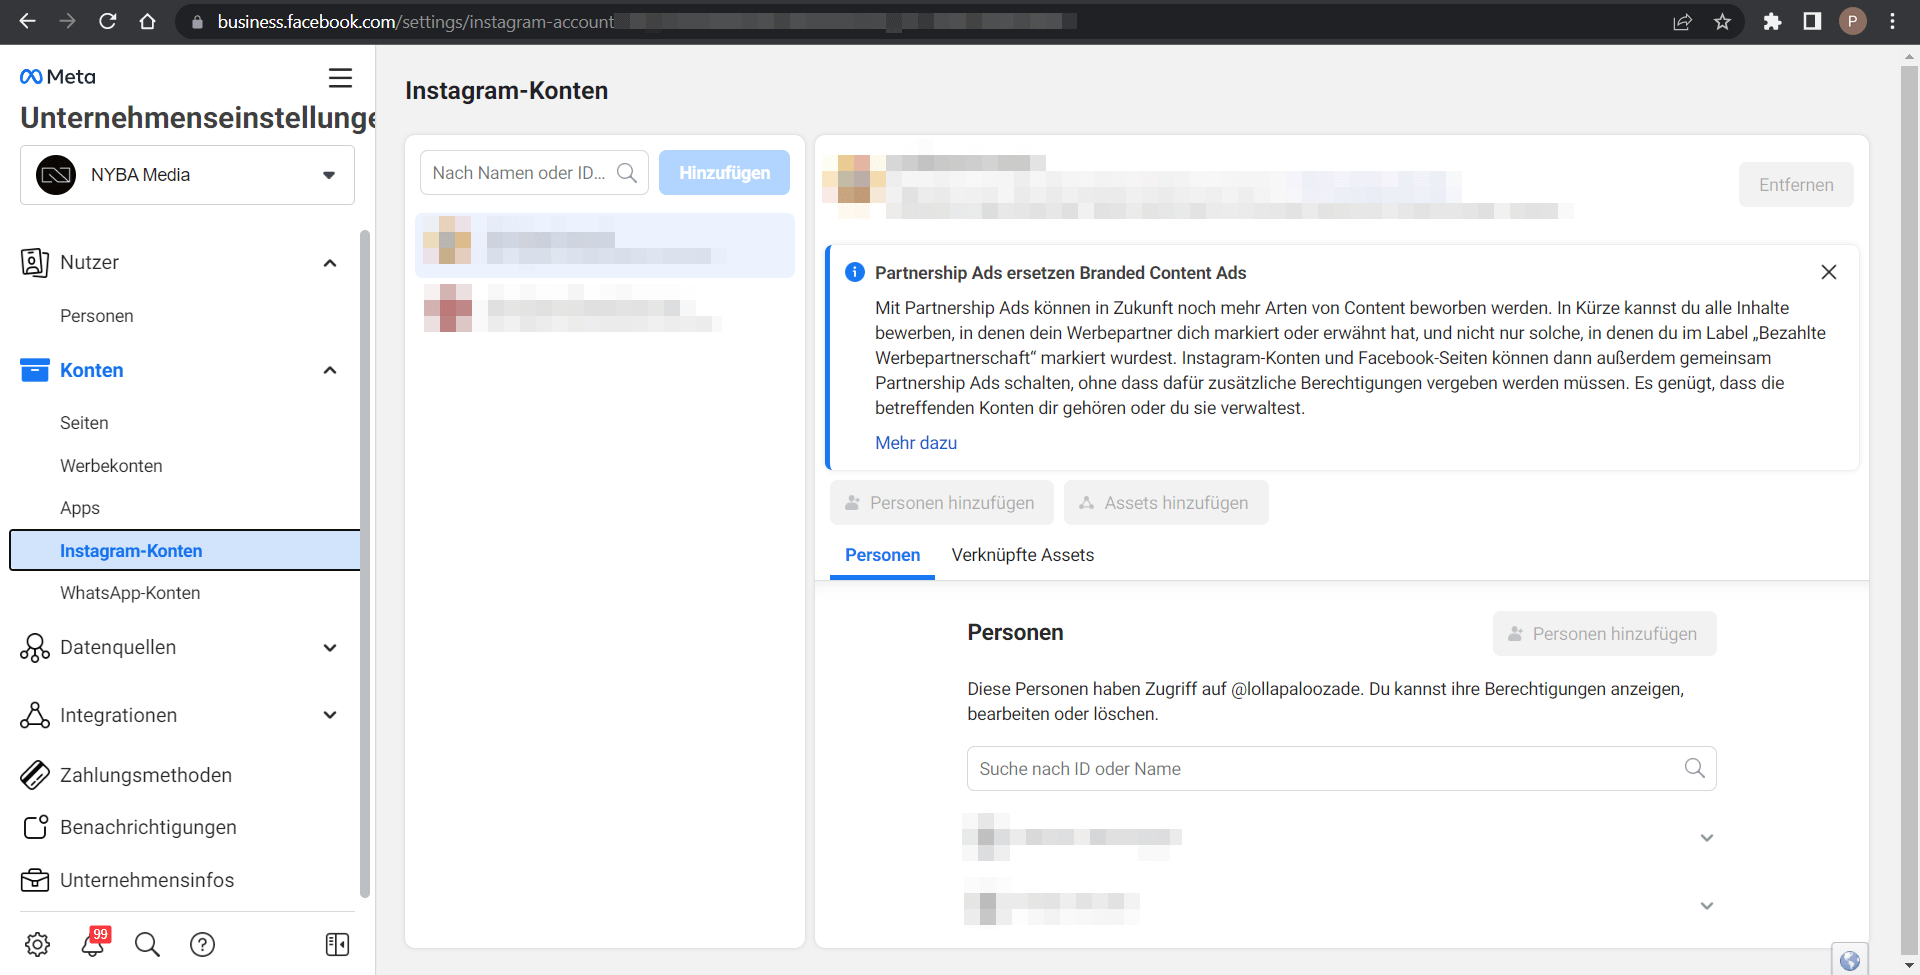Click the browser address bar URL
Viewport: 1920px width, 975px height.
[415, 21]
